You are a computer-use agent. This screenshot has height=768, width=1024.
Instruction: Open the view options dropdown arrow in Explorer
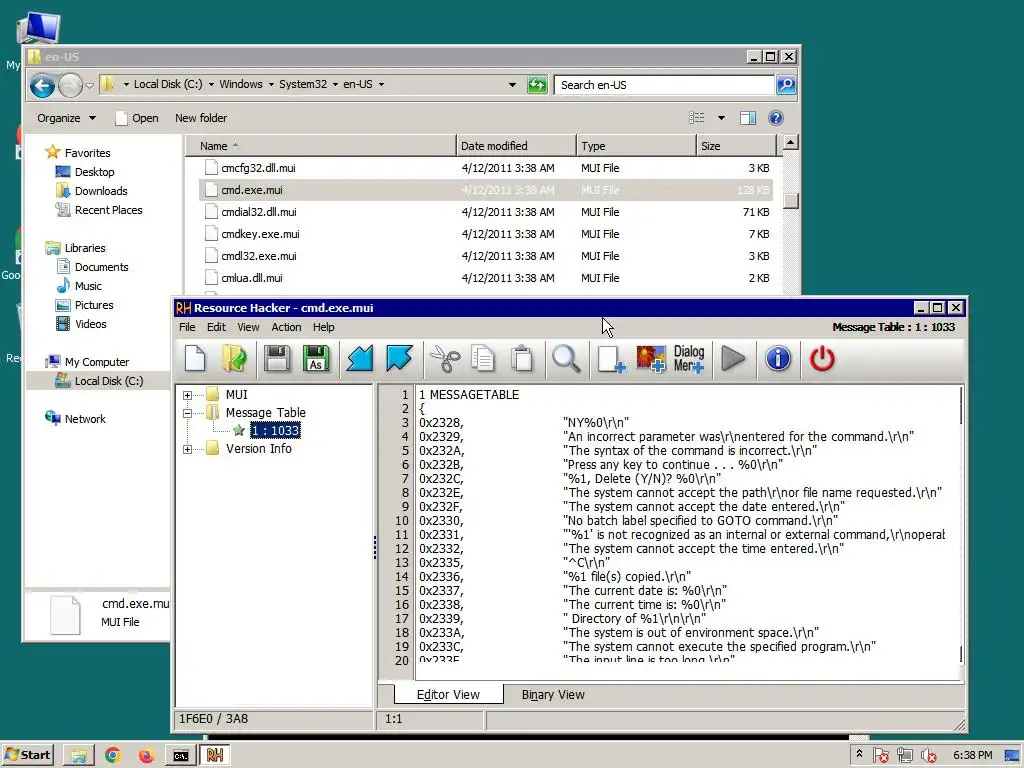coord(721,118)
